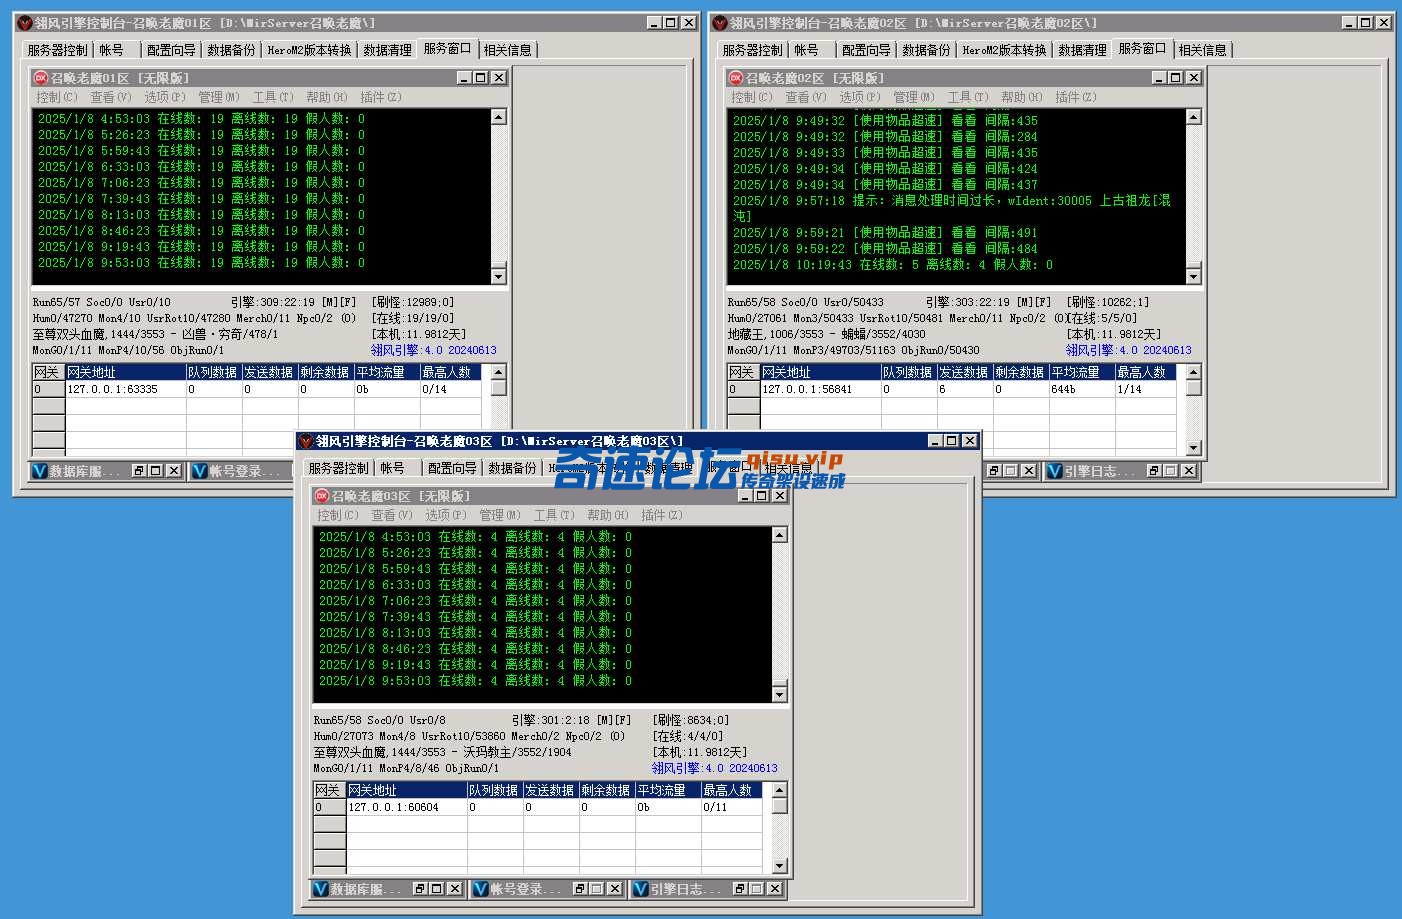Screen dimensions: 1402x919
Task: Open the 控制(C) menu in 召唤老魔01区
Action: click(x=56, y=97)
